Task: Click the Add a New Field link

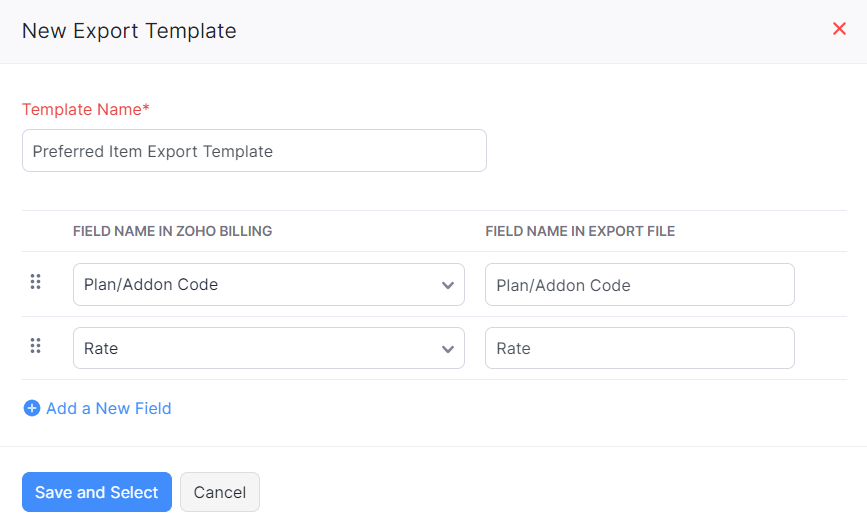Action: click(x=108, y=408)
